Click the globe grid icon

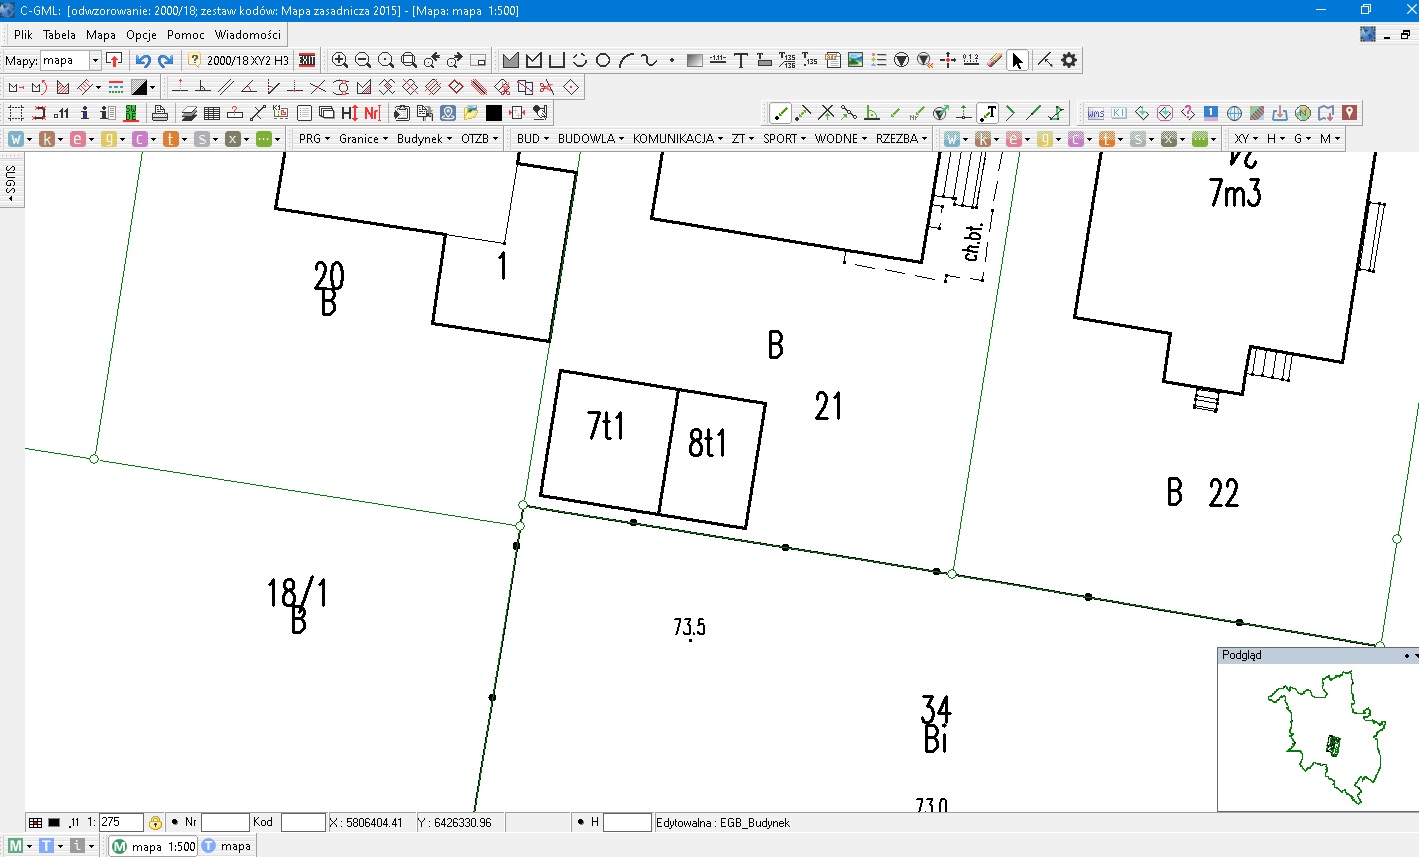click(x=1234, y=113)
